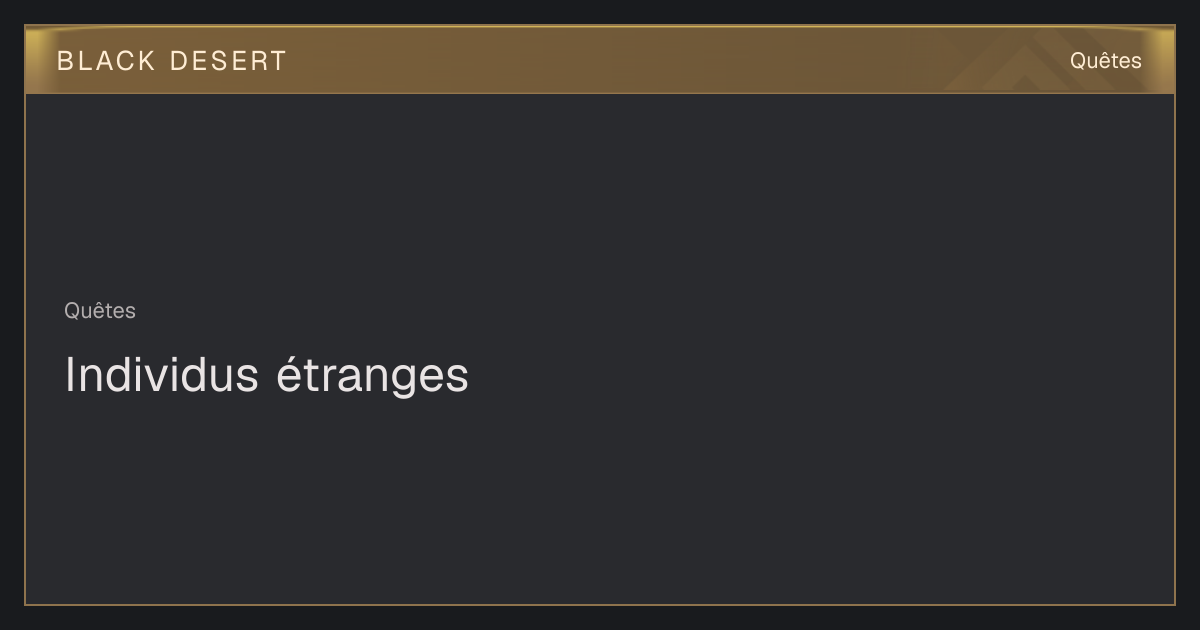Click the gold header banner's empty middle area
This screenshot has height=630, width=1200.
(620, 60)
